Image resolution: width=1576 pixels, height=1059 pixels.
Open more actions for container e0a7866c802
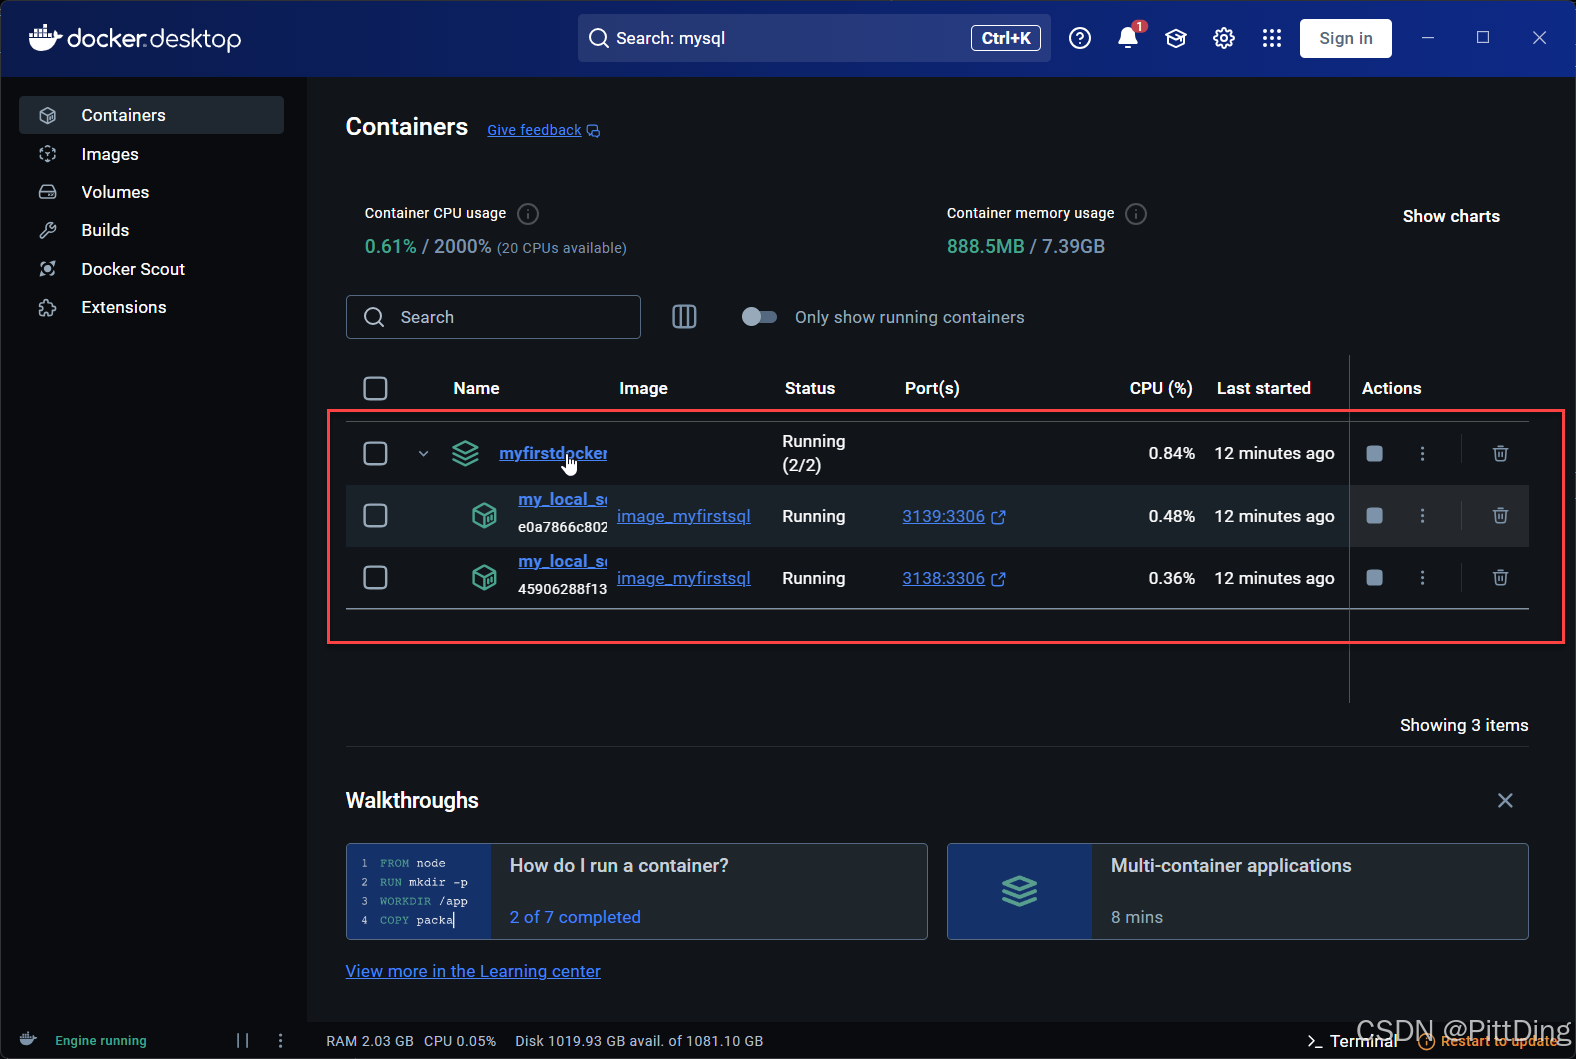click(x=1422, y=516)
